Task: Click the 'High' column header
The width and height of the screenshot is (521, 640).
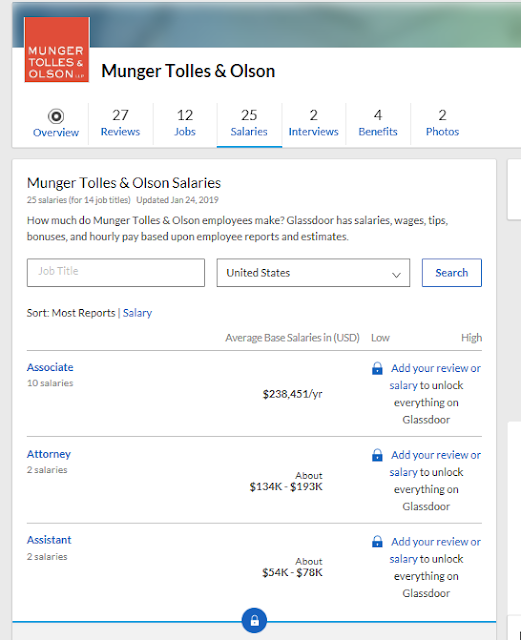Action: point(472,338)
